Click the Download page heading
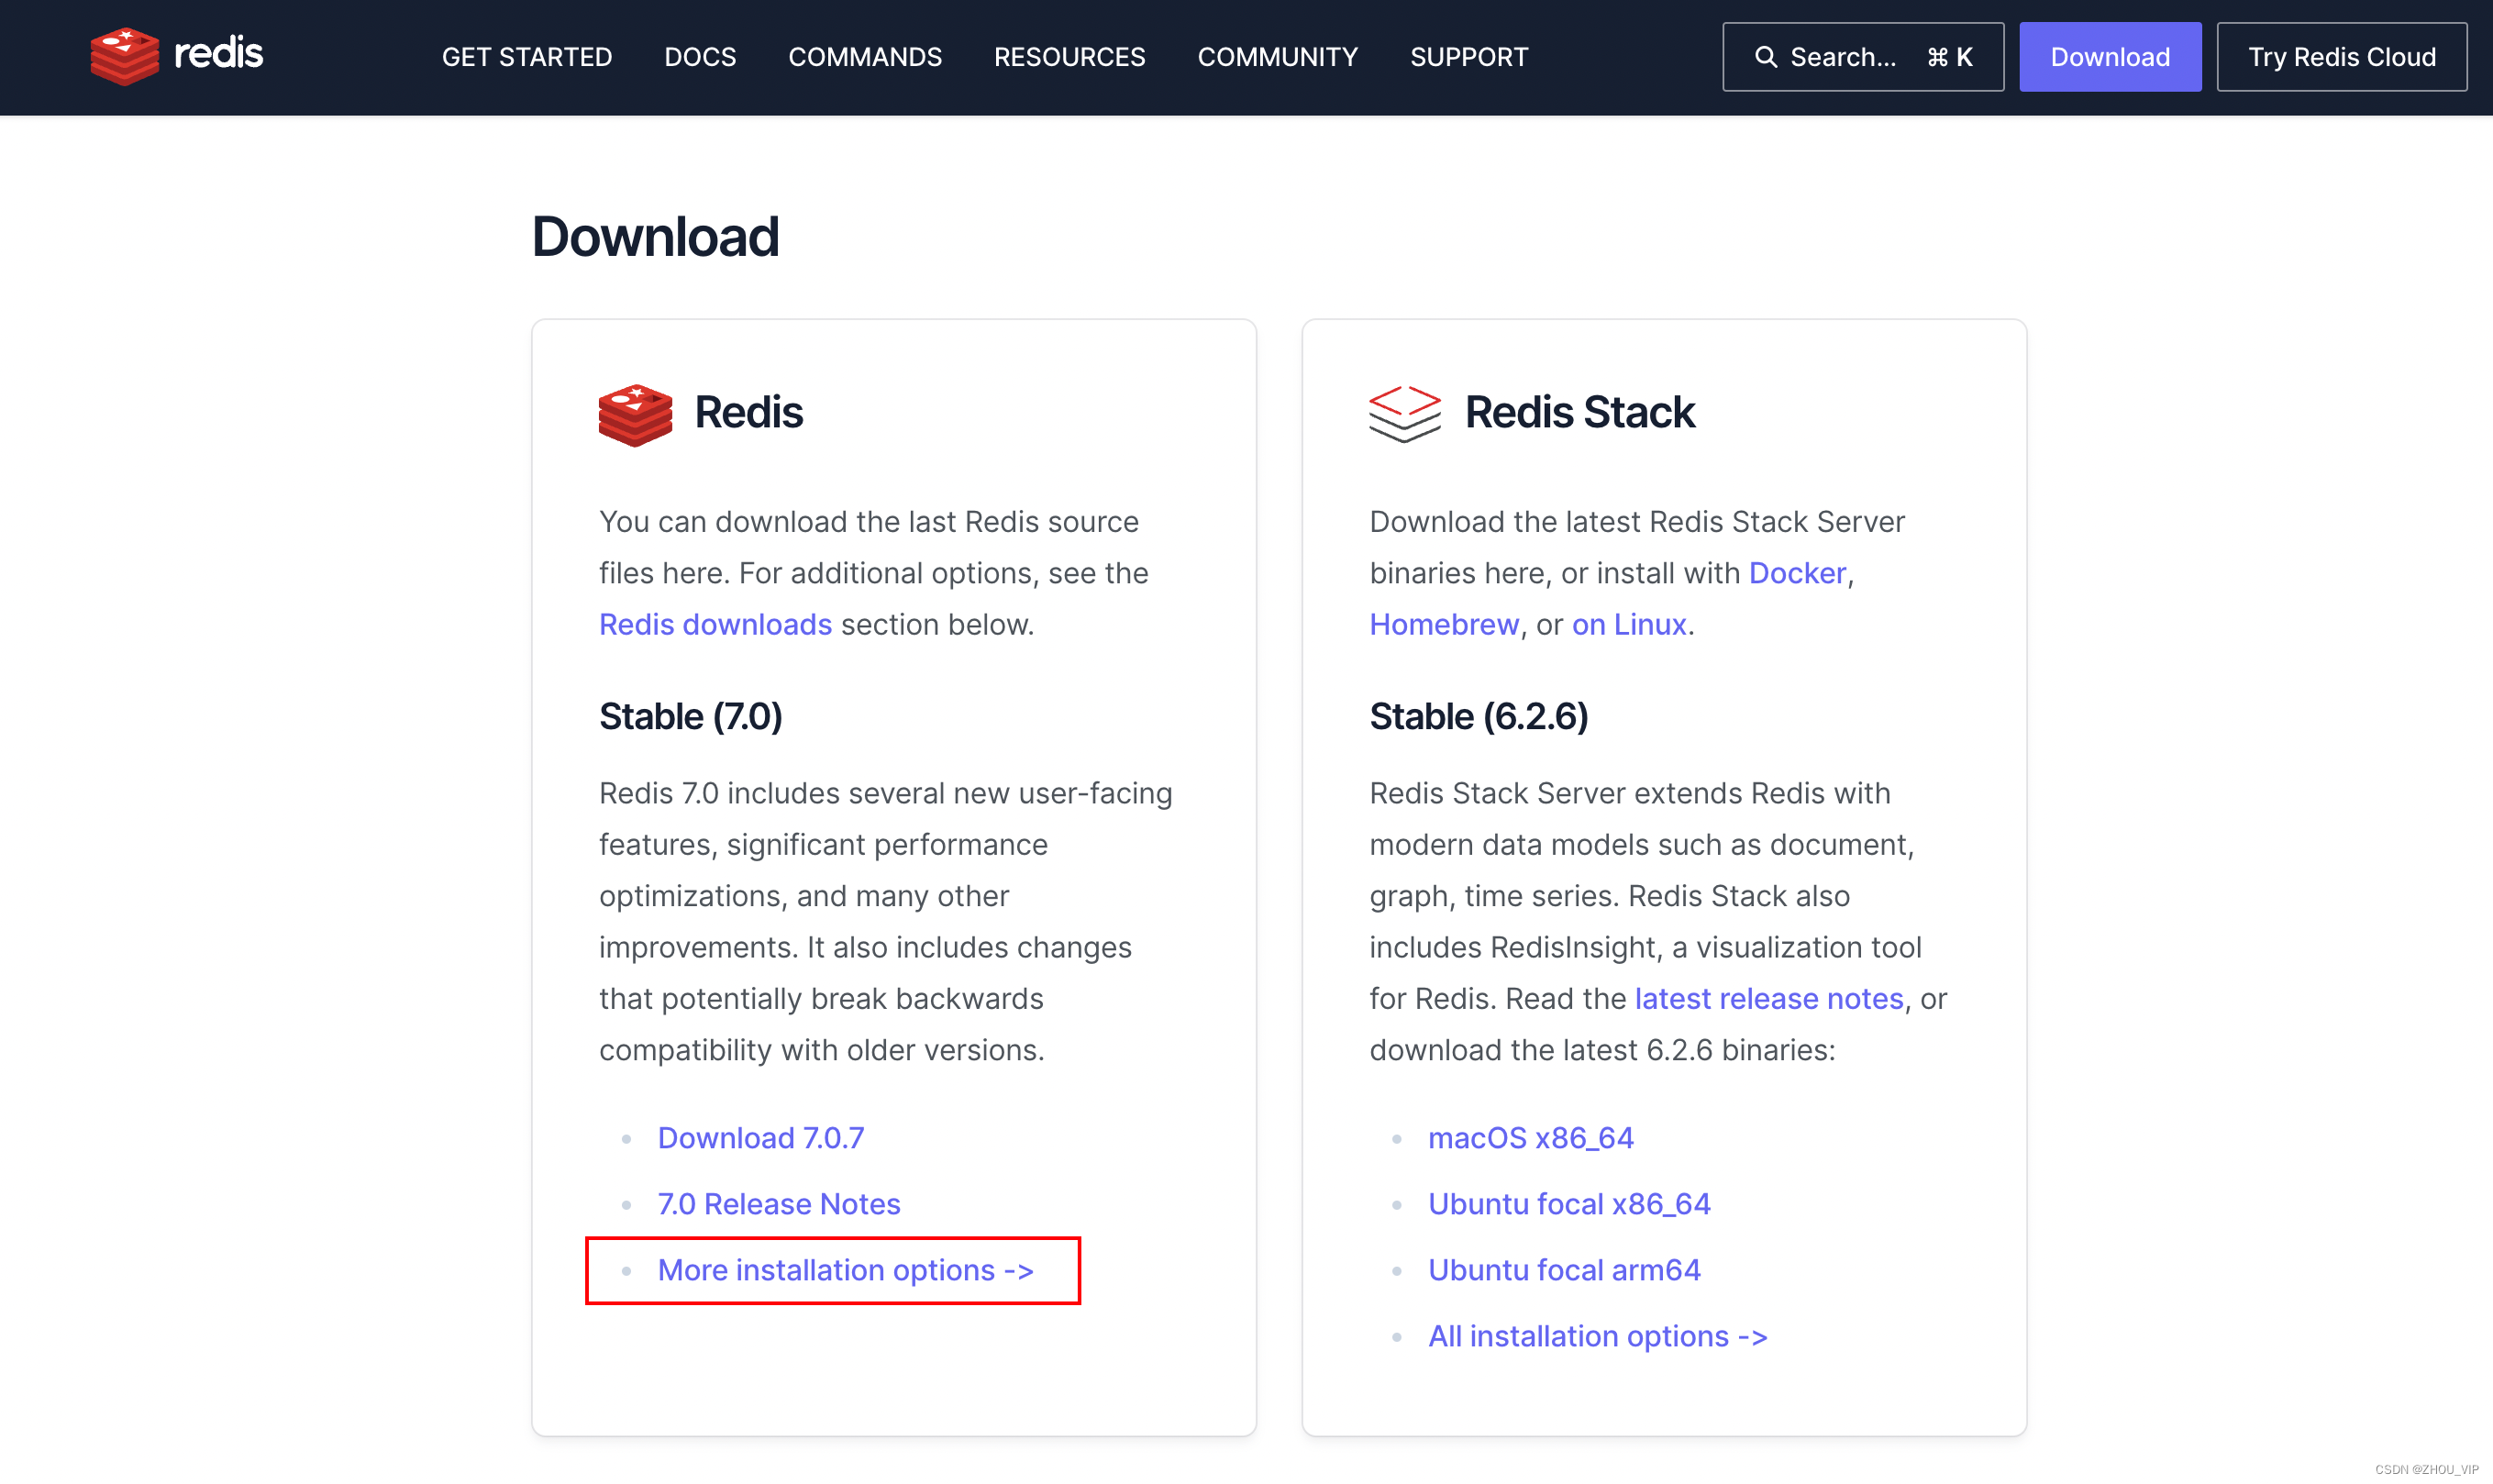This screenshot has width=2493, height=1484. (x=655, y=237)
